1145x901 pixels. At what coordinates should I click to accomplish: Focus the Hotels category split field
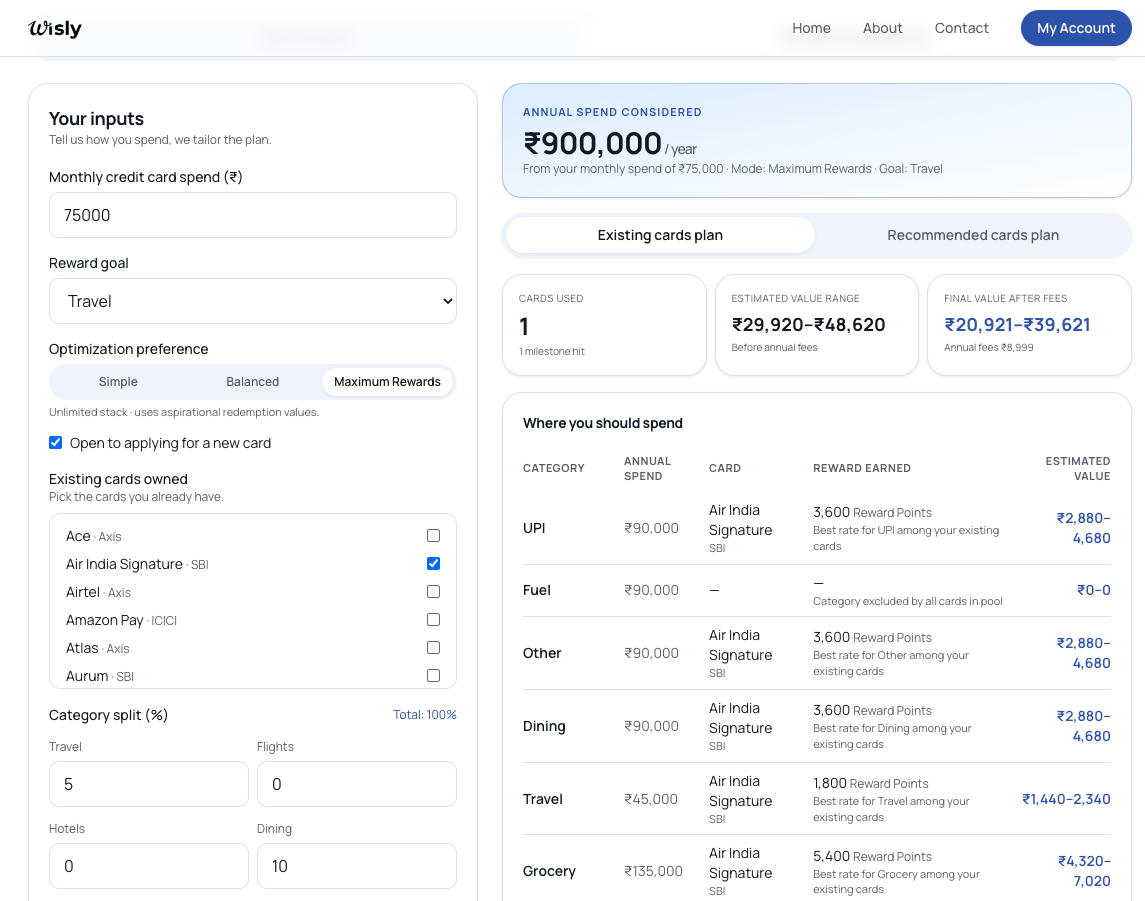149,866
